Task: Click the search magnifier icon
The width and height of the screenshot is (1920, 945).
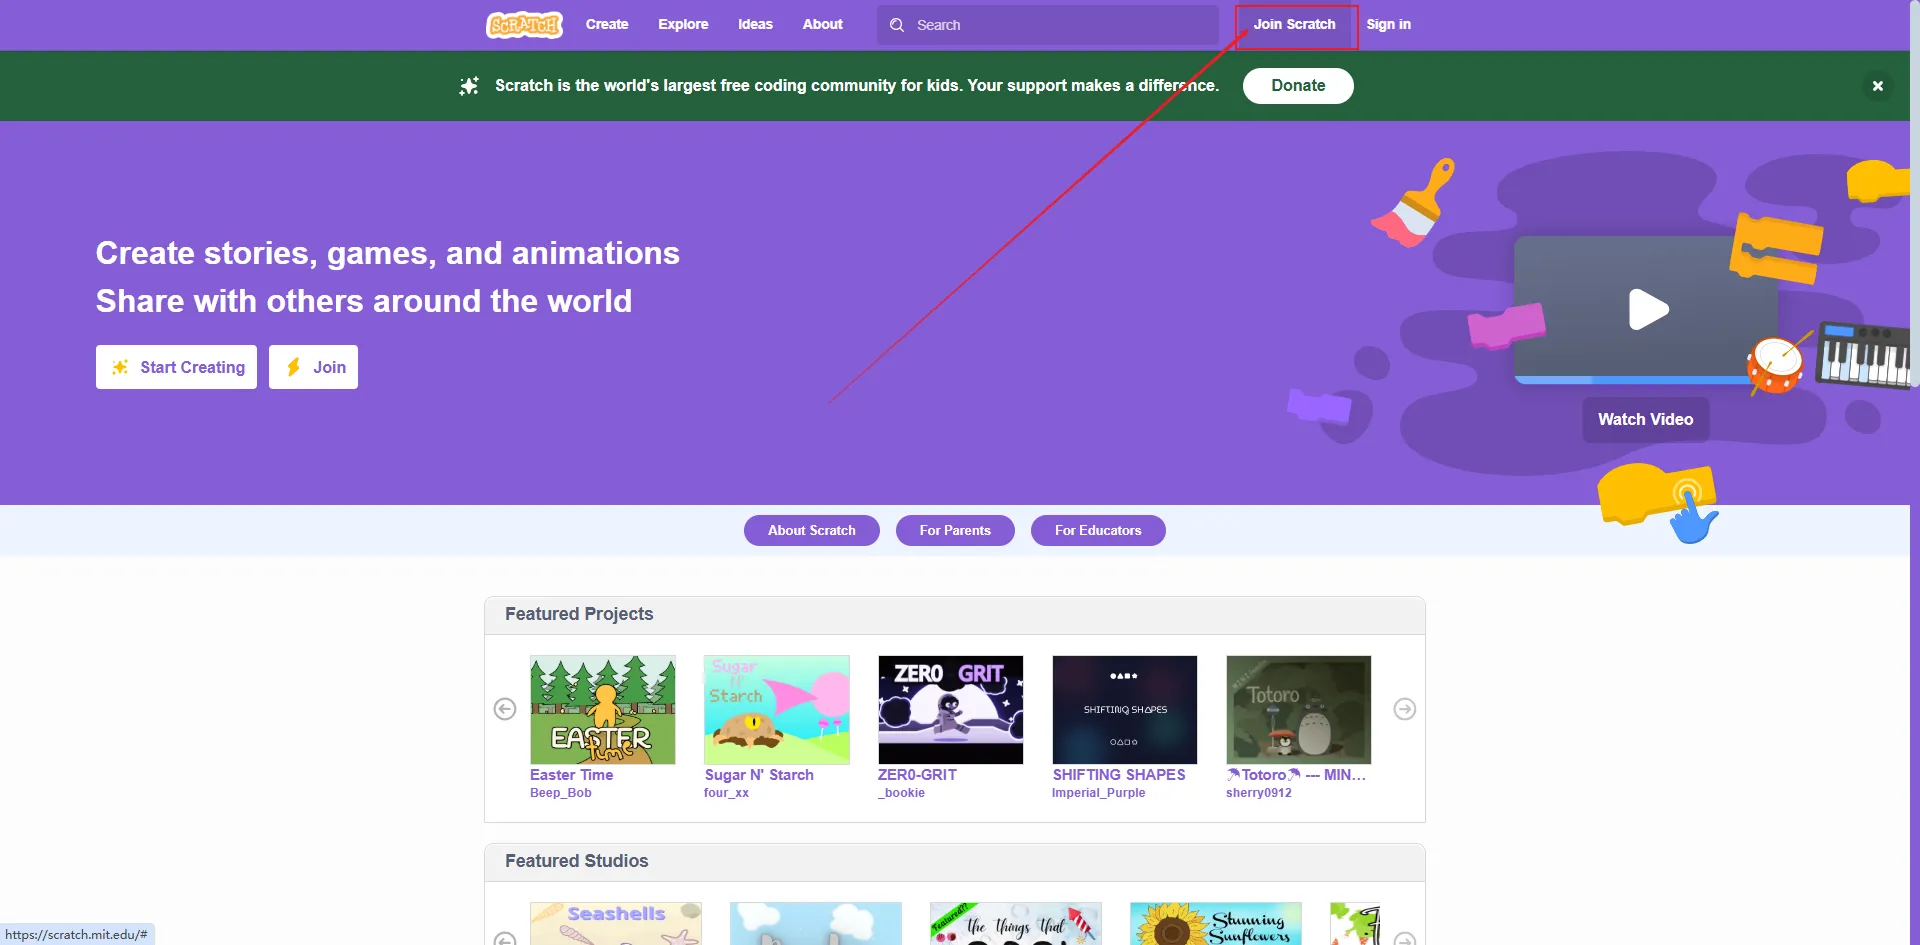Action: coord(897,25)
